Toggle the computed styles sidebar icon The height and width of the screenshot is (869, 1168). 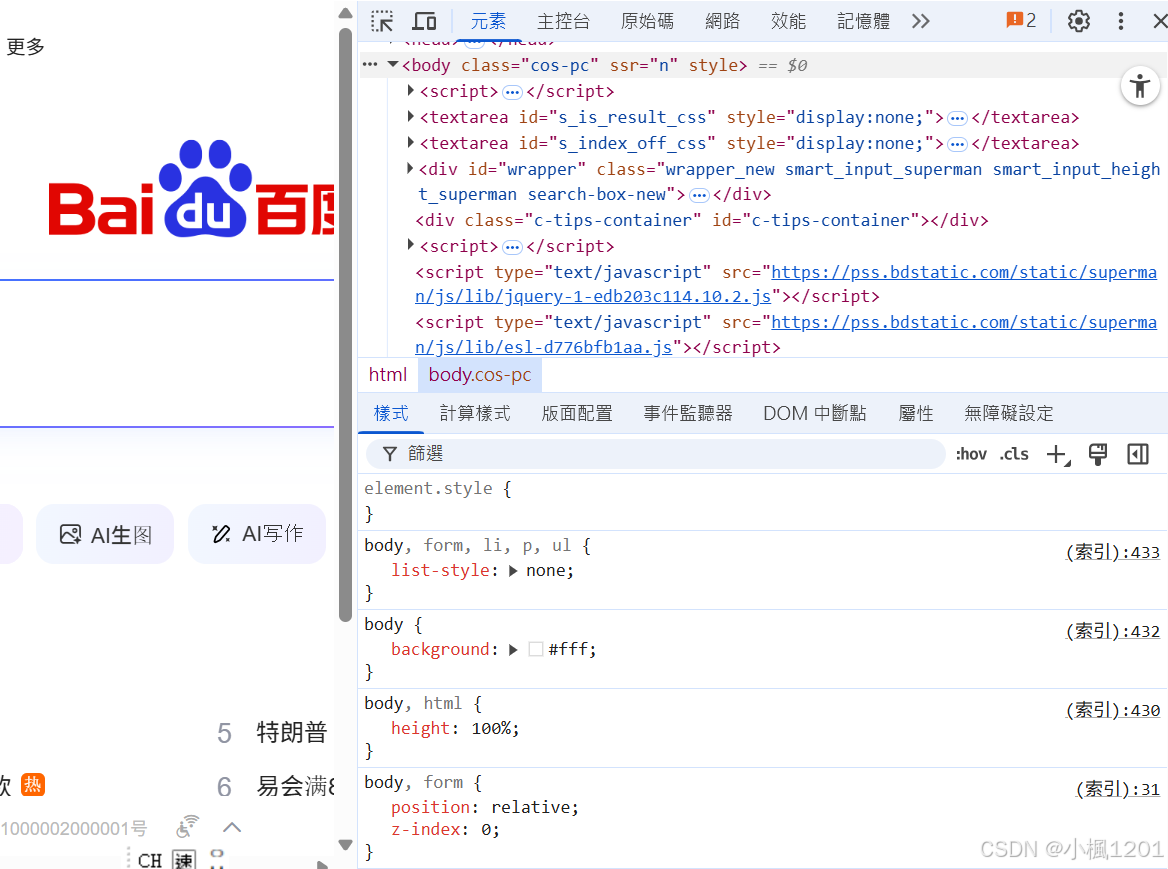(1138, 454)
